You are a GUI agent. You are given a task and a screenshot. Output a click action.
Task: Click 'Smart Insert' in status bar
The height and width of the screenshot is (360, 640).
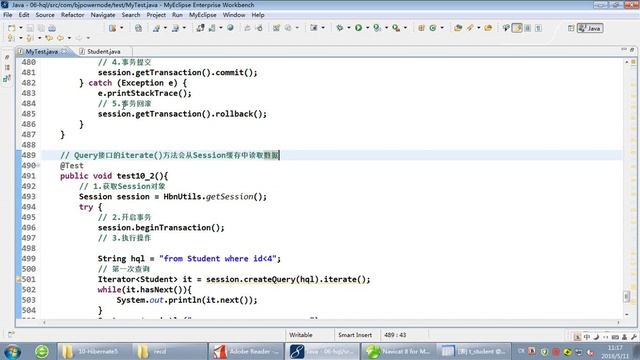coord(355,335)
